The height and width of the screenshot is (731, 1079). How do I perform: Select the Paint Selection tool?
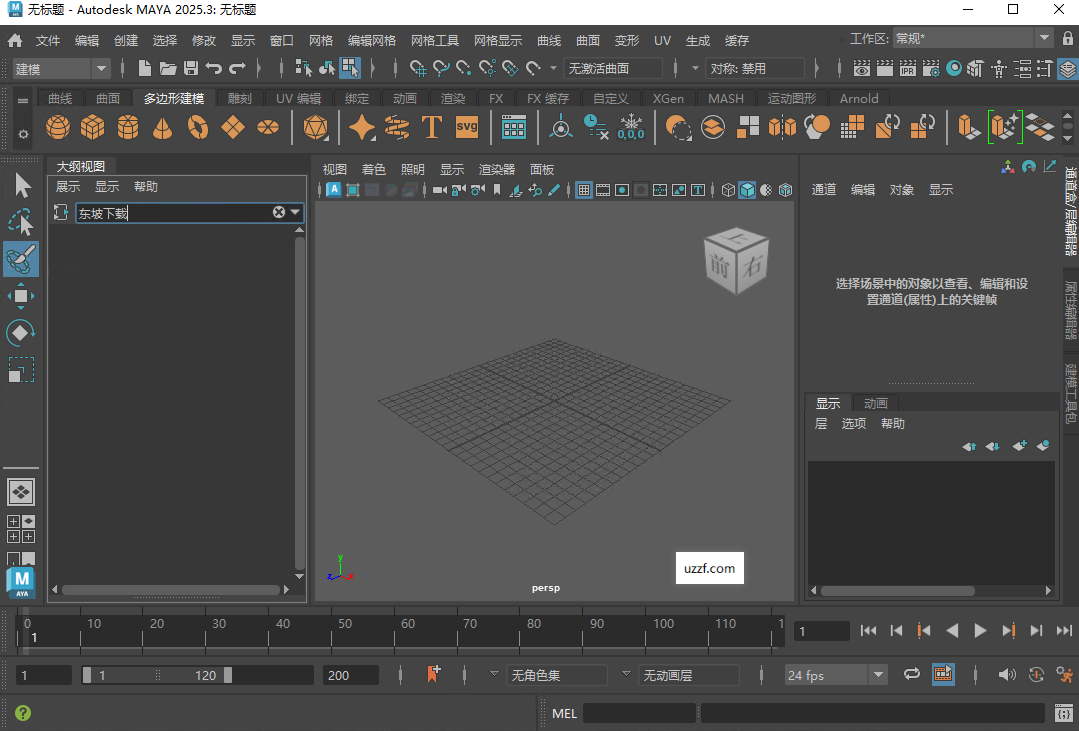20,259
